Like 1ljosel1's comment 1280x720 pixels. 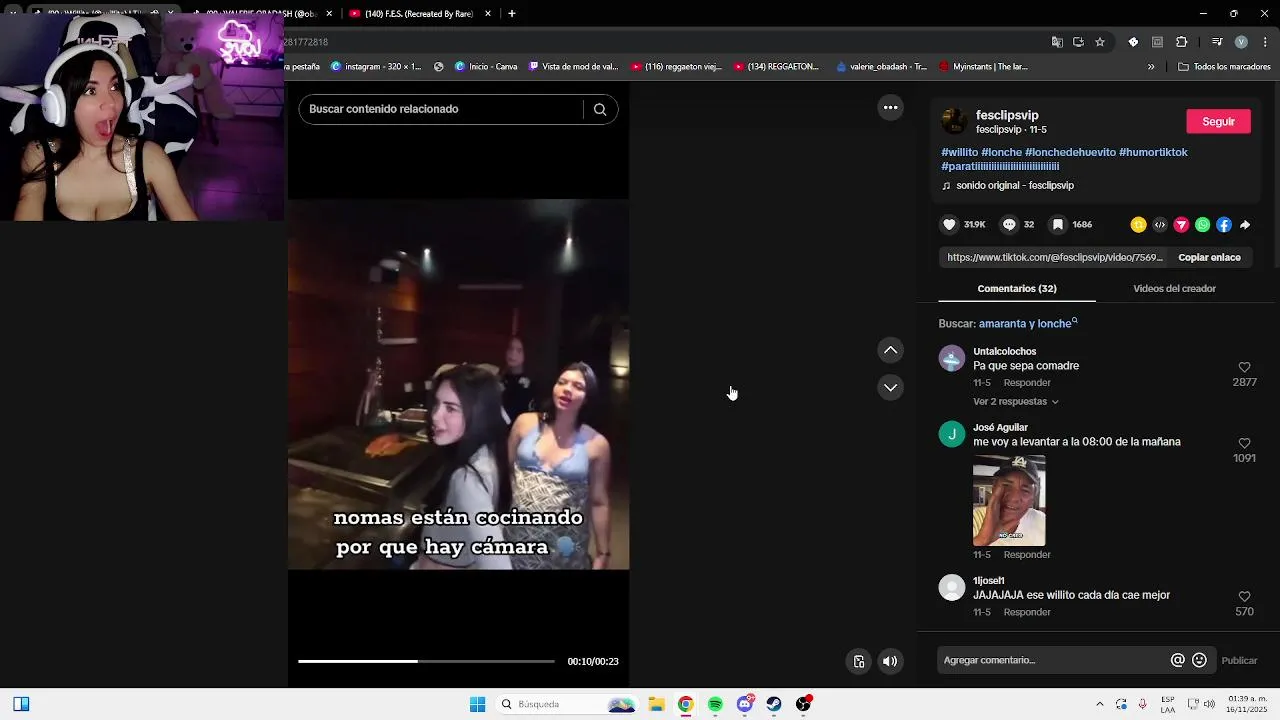pos(1245,596)
